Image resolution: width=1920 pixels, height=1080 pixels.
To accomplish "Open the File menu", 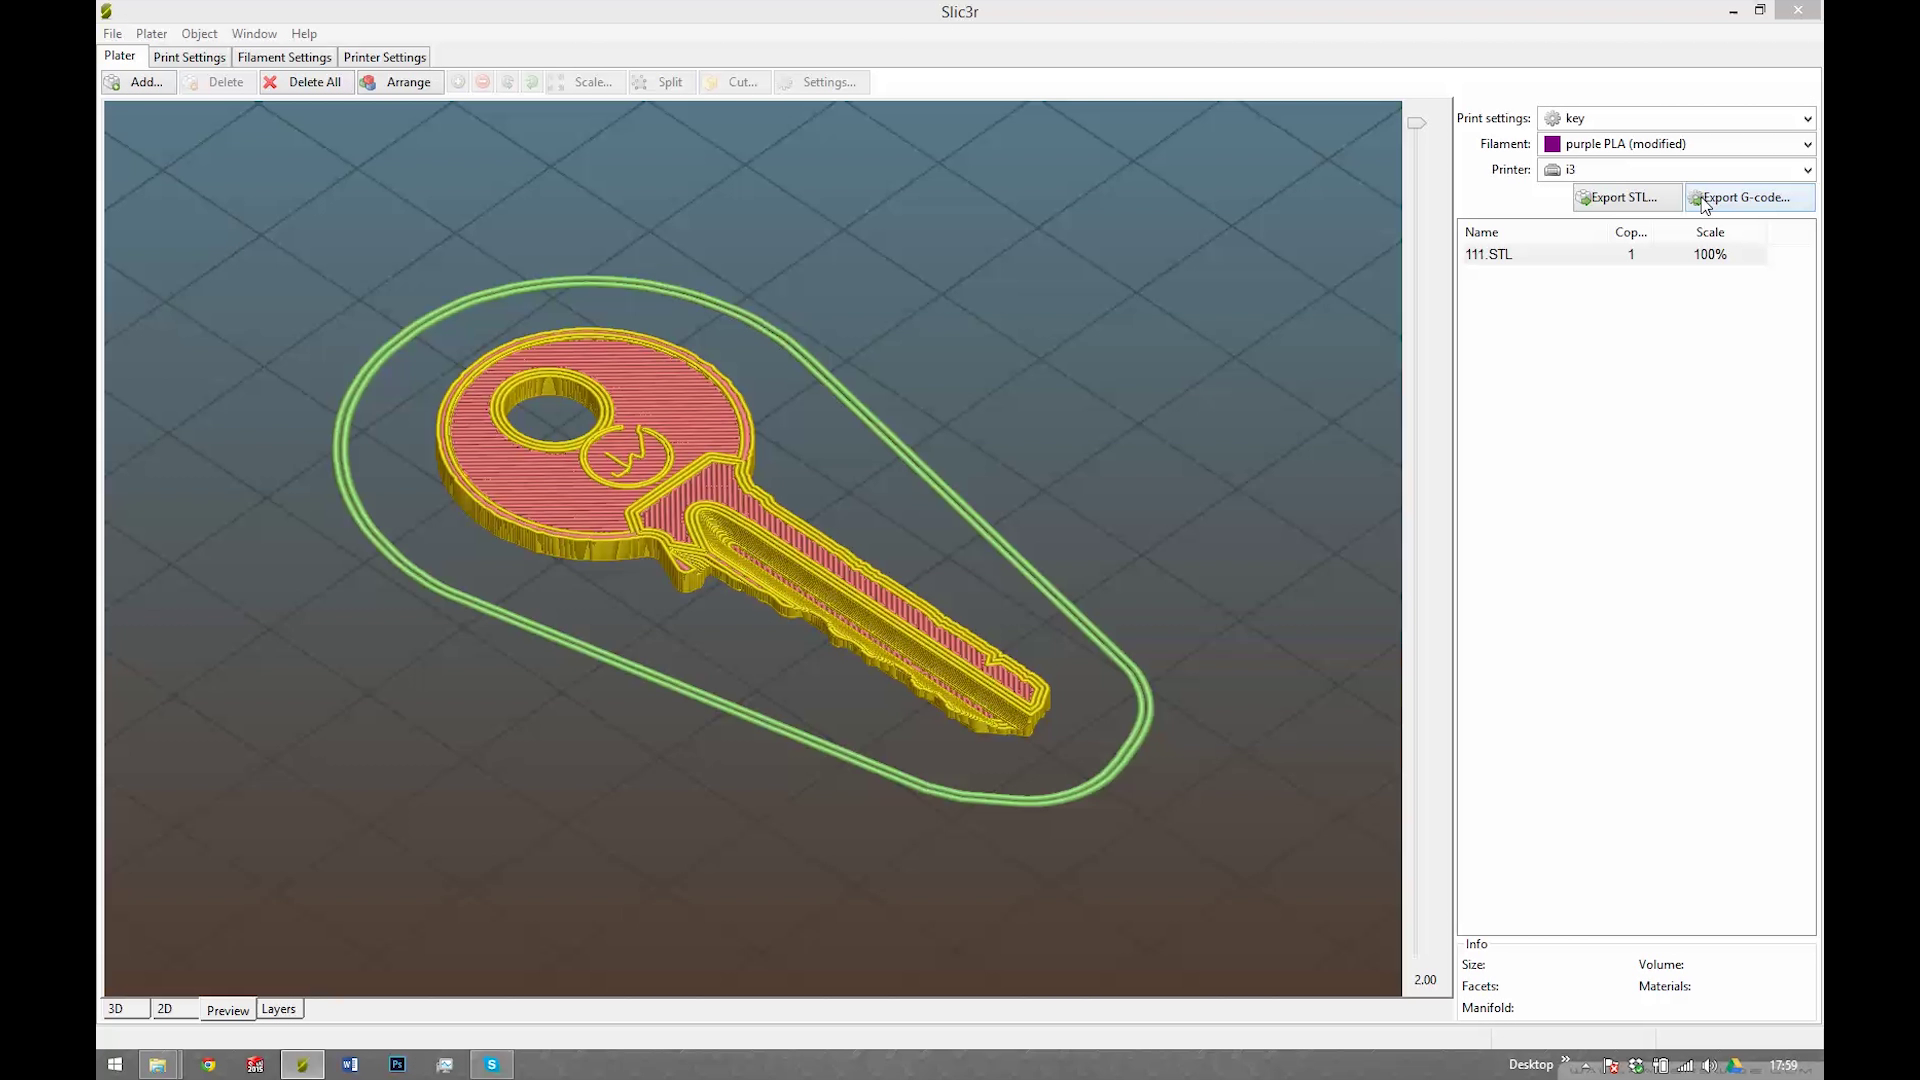I will [x=112, y=33].
